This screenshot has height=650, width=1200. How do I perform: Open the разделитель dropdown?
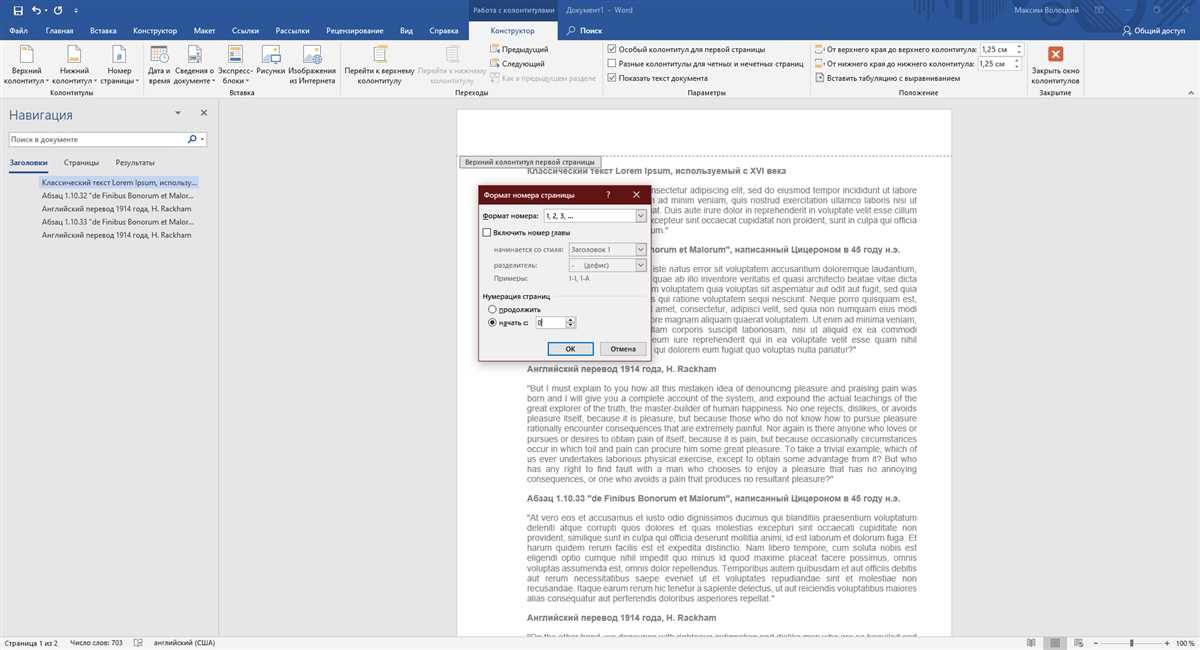tap(640, 265)
